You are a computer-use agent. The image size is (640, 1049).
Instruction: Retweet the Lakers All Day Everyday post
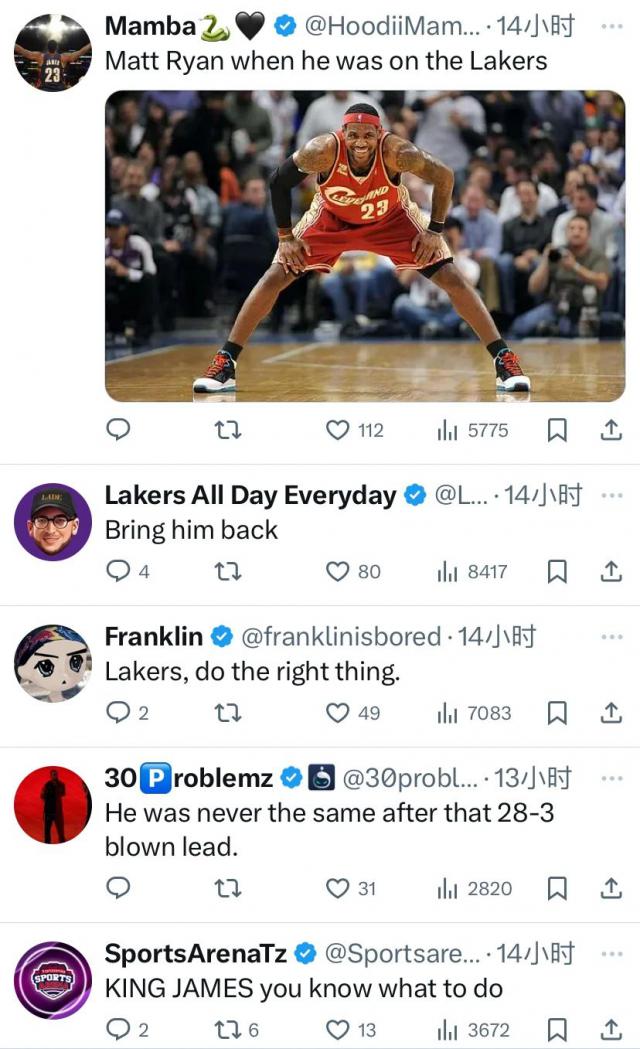point(229,572)
